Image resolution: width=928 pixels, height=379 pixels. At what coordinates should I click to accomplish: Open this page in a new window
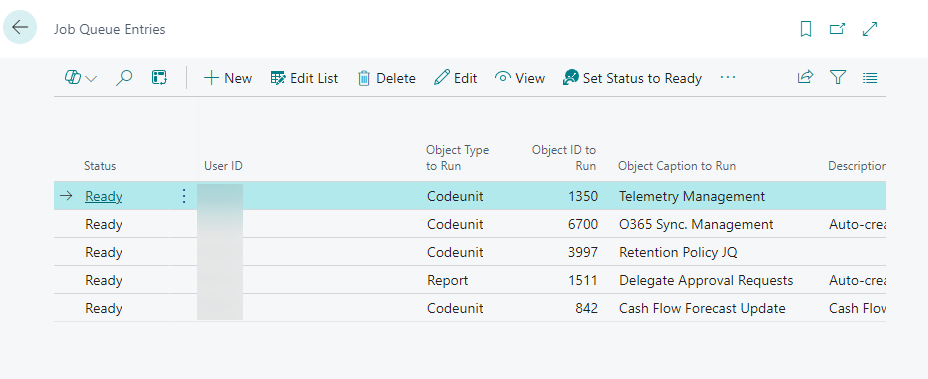point(837,29)
